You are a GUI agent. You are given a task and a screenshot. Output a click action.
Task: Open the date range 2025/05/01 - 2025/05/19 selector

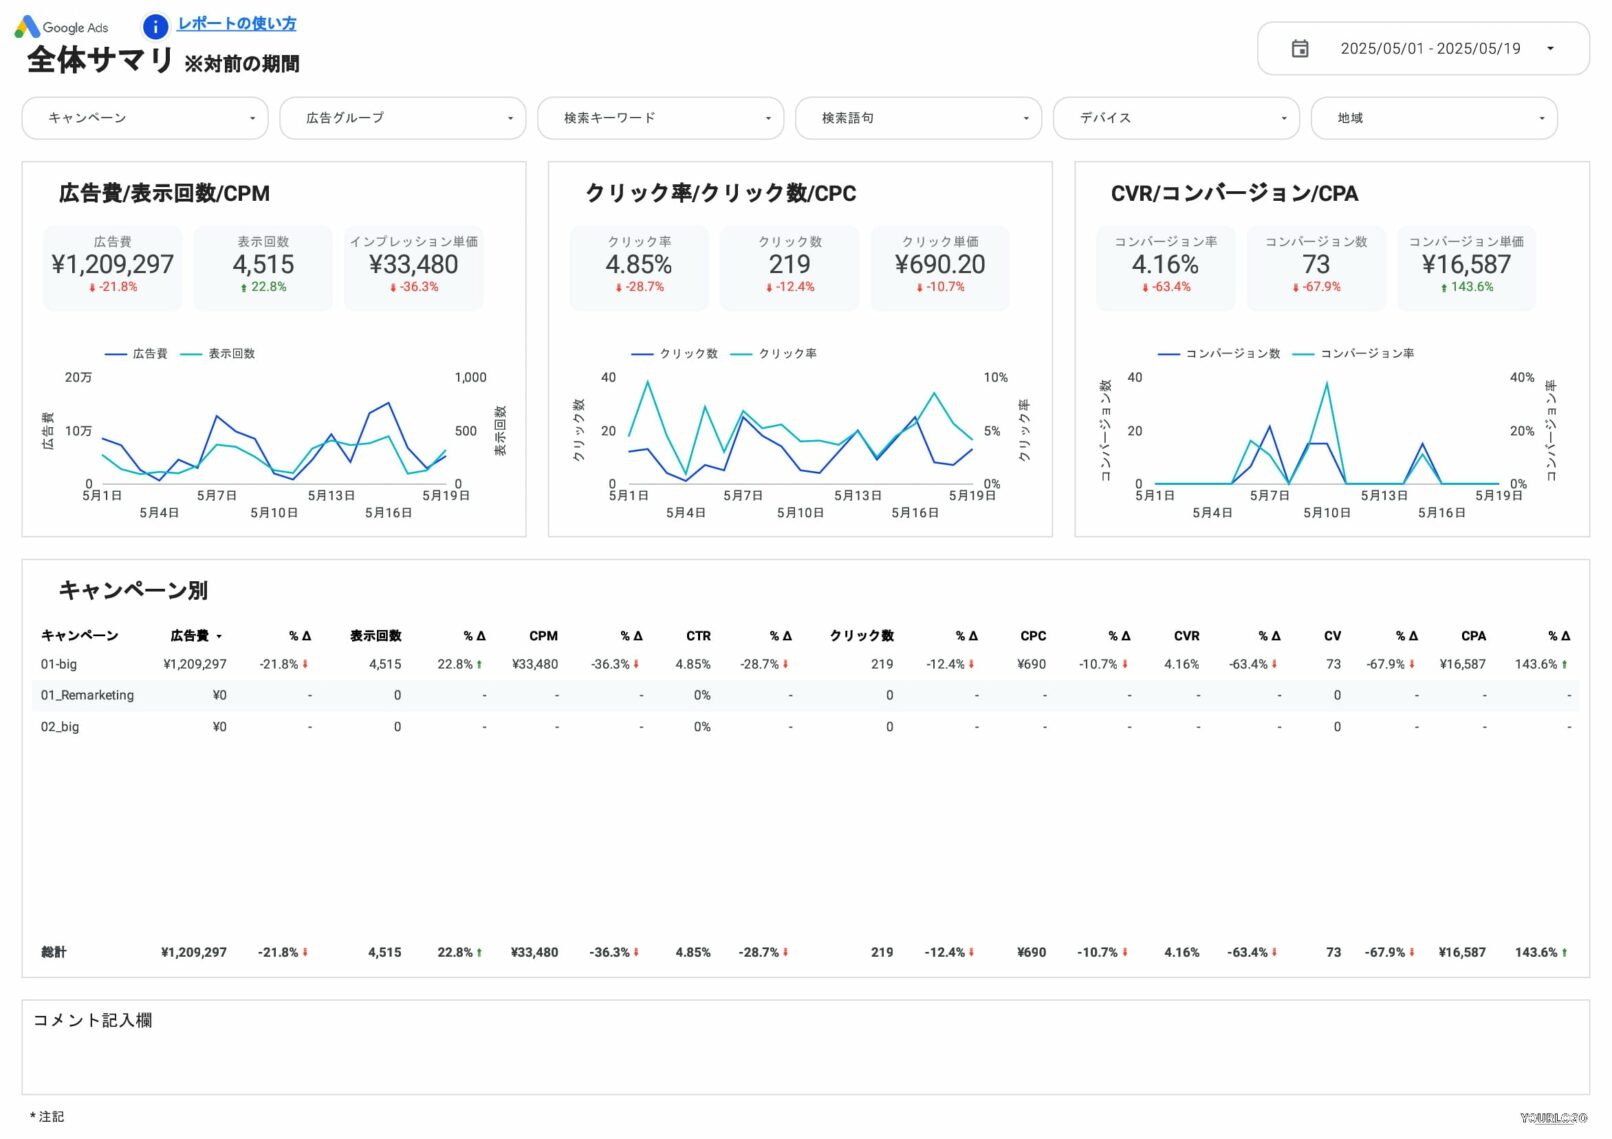tap(1429, 49)
